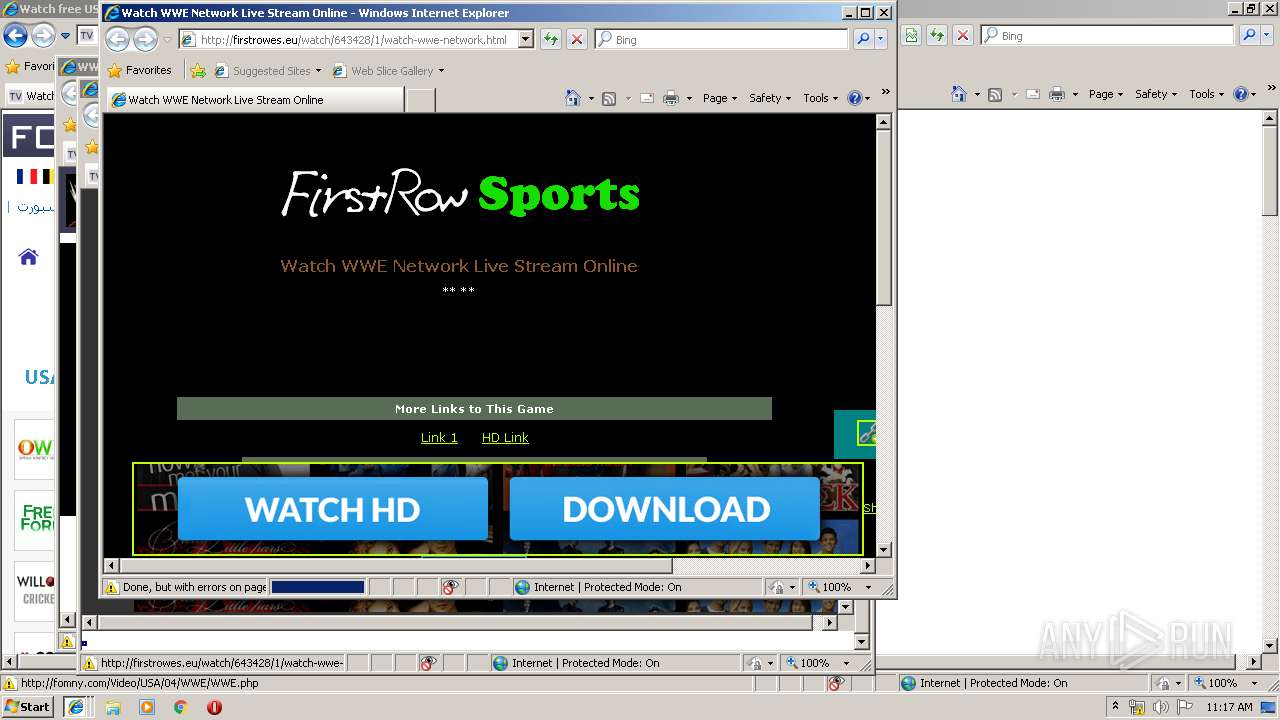This screenshot has width=1280, height=720.
Task: Click the 'Link 1' stream link
Action: point(439,437)
